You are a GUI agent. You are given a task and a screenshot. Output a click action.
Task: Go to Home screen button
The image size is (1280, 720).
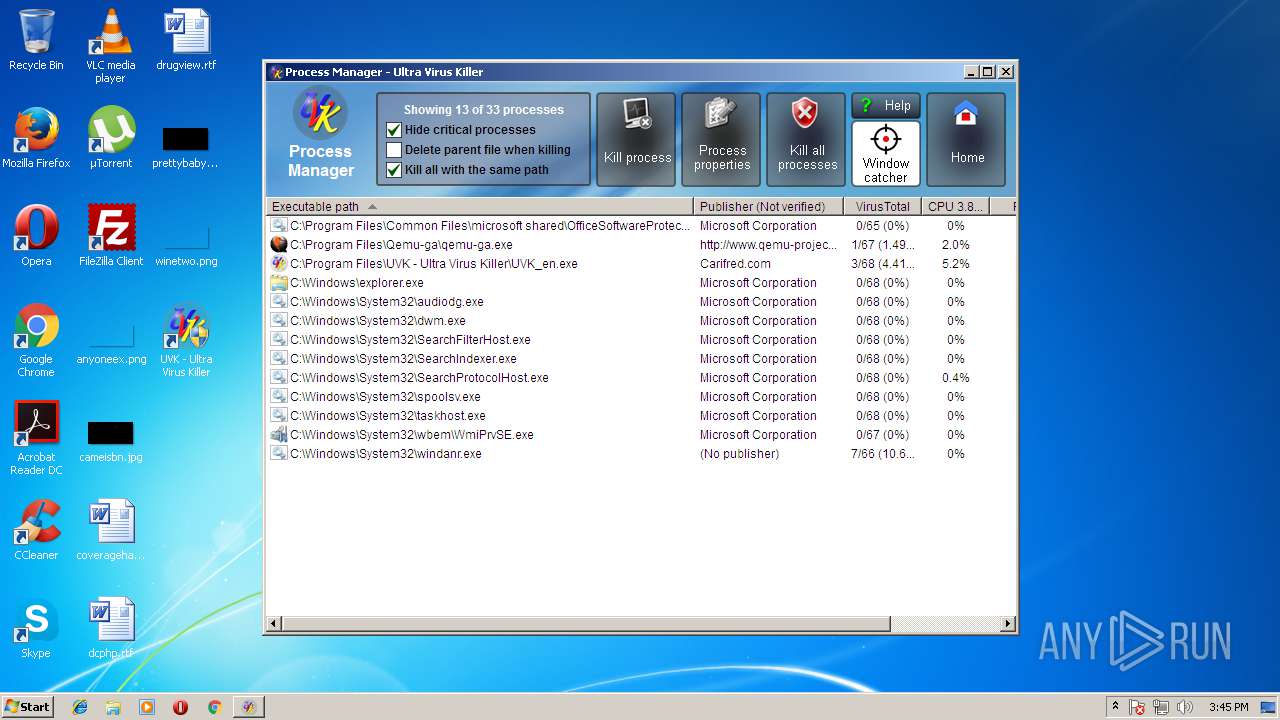967,140
